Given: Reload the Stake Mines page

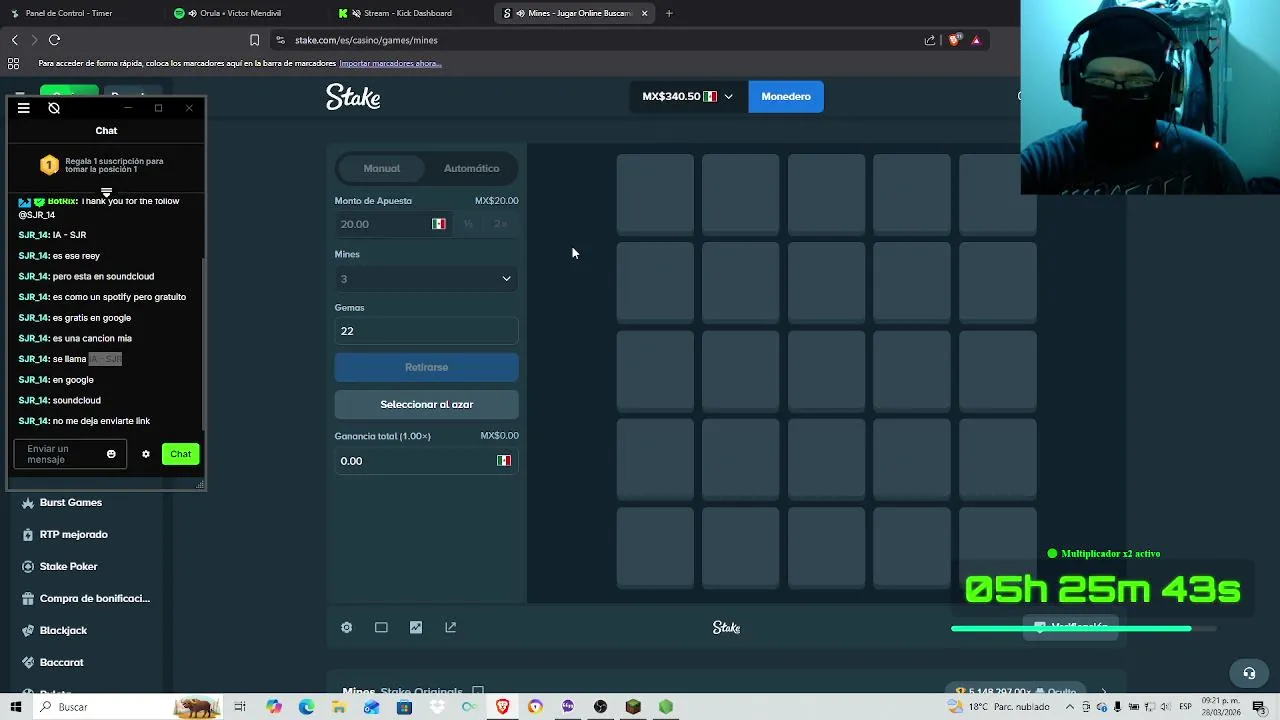Looking at the screenshot, I should (x=55, y=40).
